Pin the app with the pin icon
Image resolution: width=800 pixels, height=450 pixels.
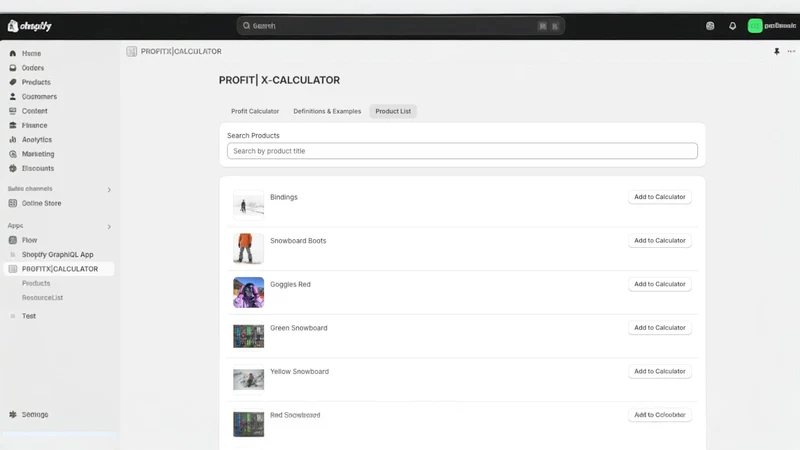tap(777, 51)
